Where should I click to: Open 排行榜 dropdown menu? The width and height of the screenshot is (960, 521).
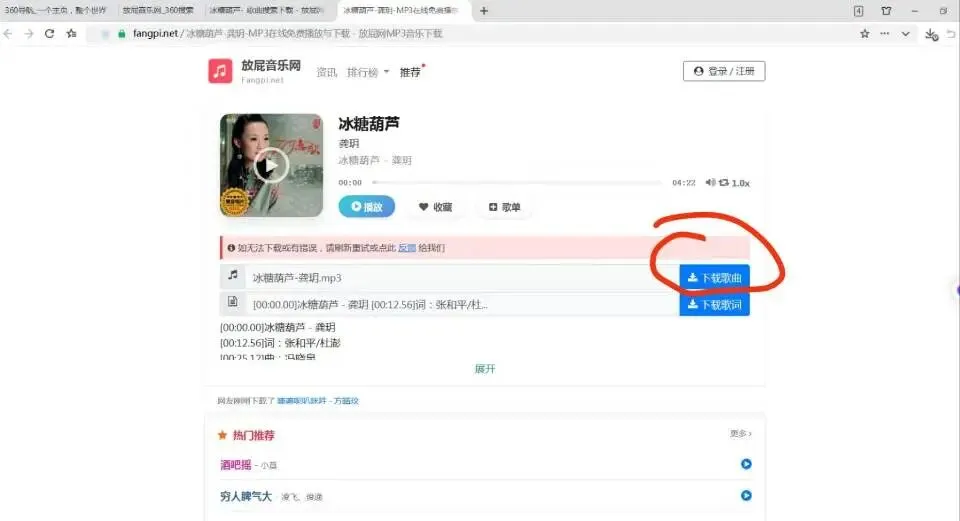367,72
